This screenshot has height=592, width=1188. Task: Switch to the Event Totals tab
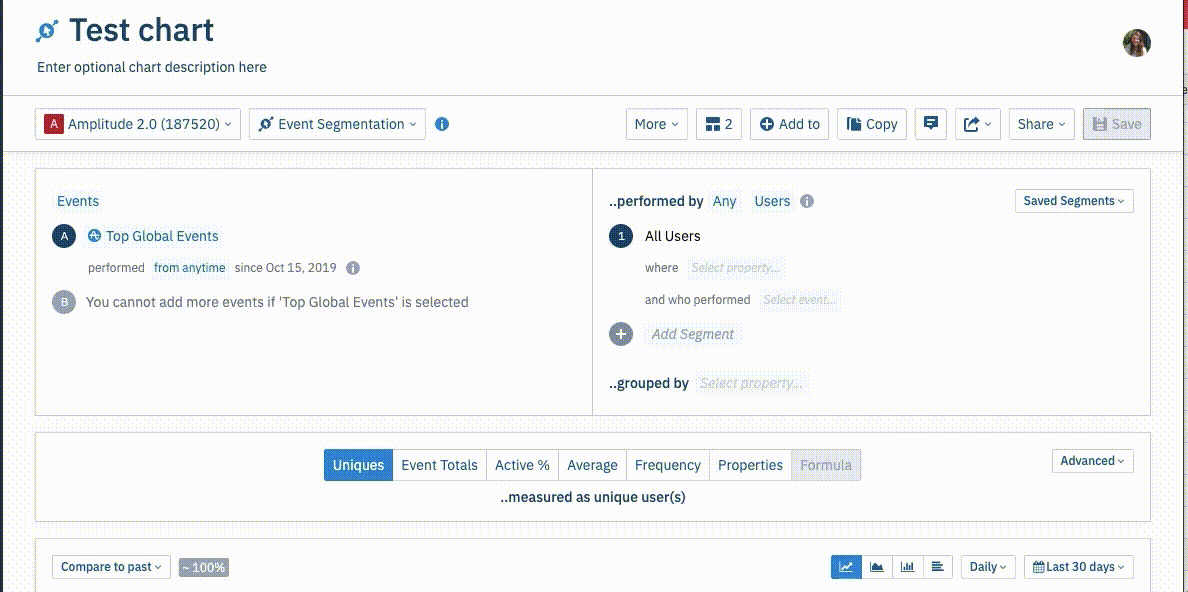click(439, 465)
